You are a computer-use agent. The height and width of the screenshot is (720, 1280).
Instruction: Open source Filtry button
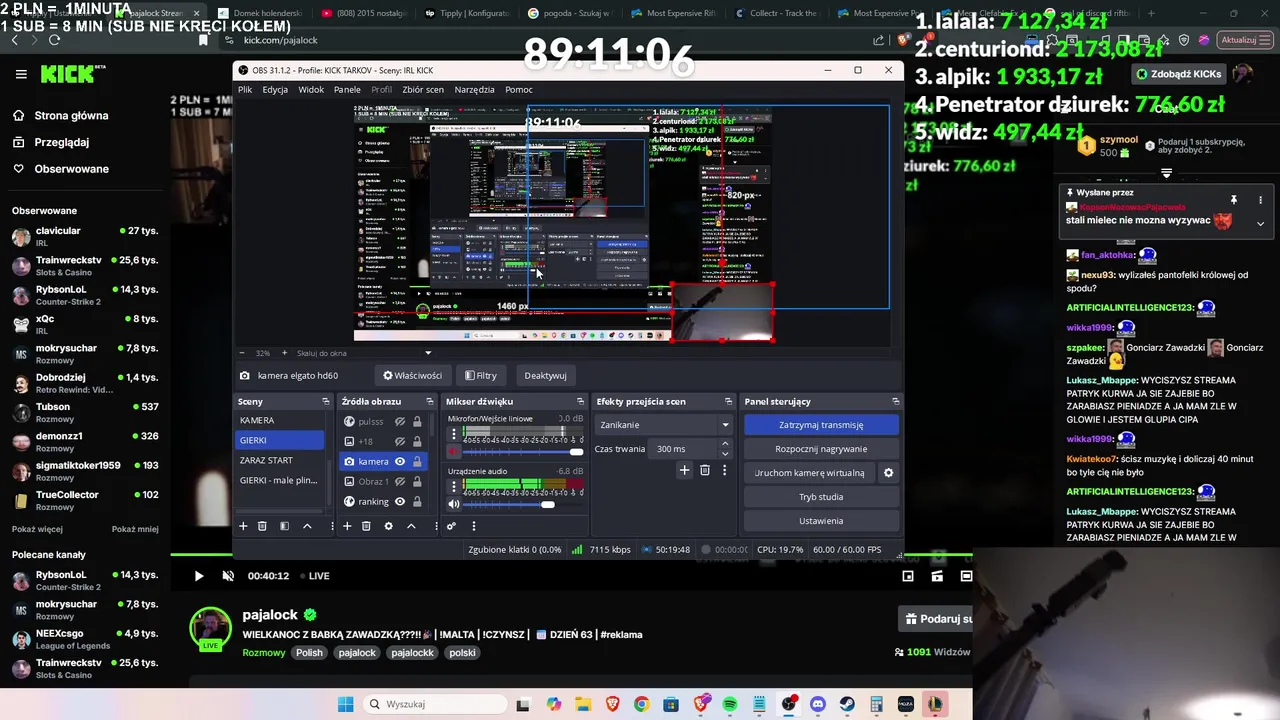pyautogui.click(x=481, y=376)
